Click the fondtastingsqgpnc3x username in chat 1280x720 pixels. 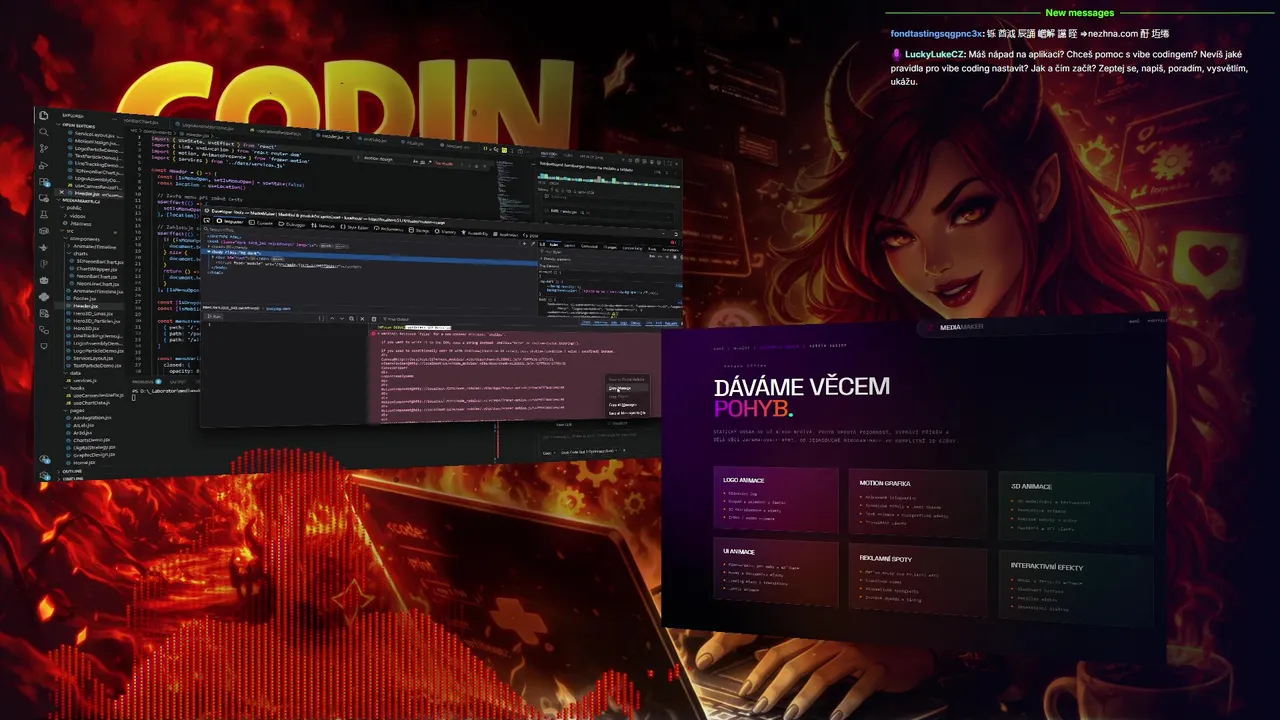coord(936,34)
